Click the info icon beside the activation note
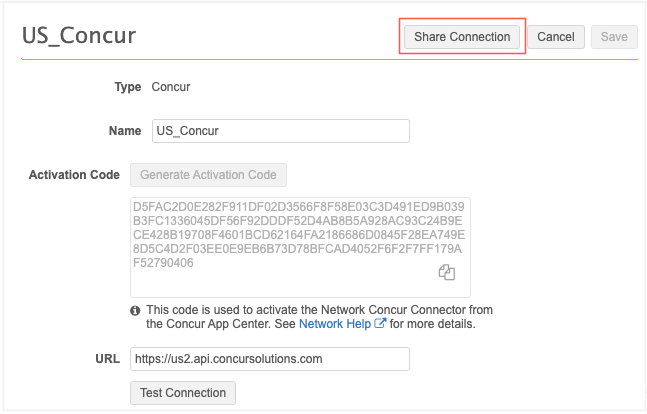647x414 pixels. (136, 310)
